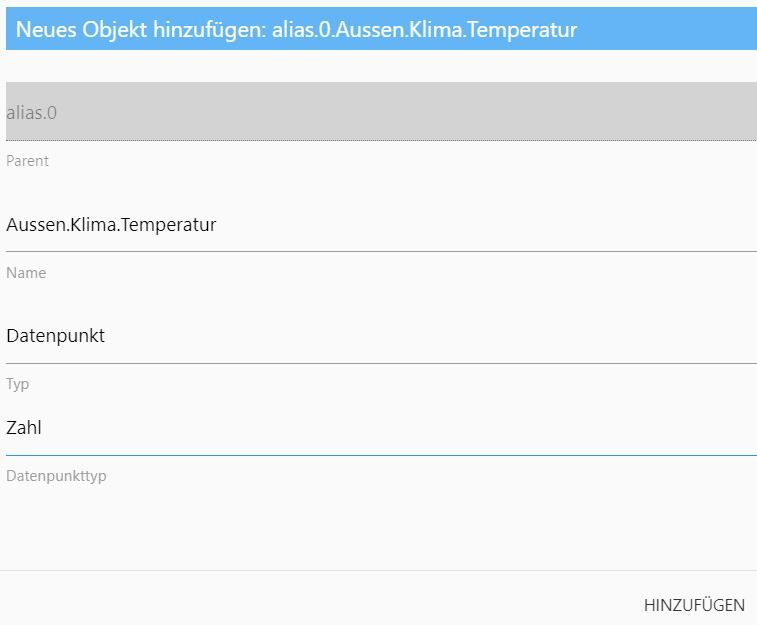Click the greyed-out alias.0 Parent field

pos(380,112)
